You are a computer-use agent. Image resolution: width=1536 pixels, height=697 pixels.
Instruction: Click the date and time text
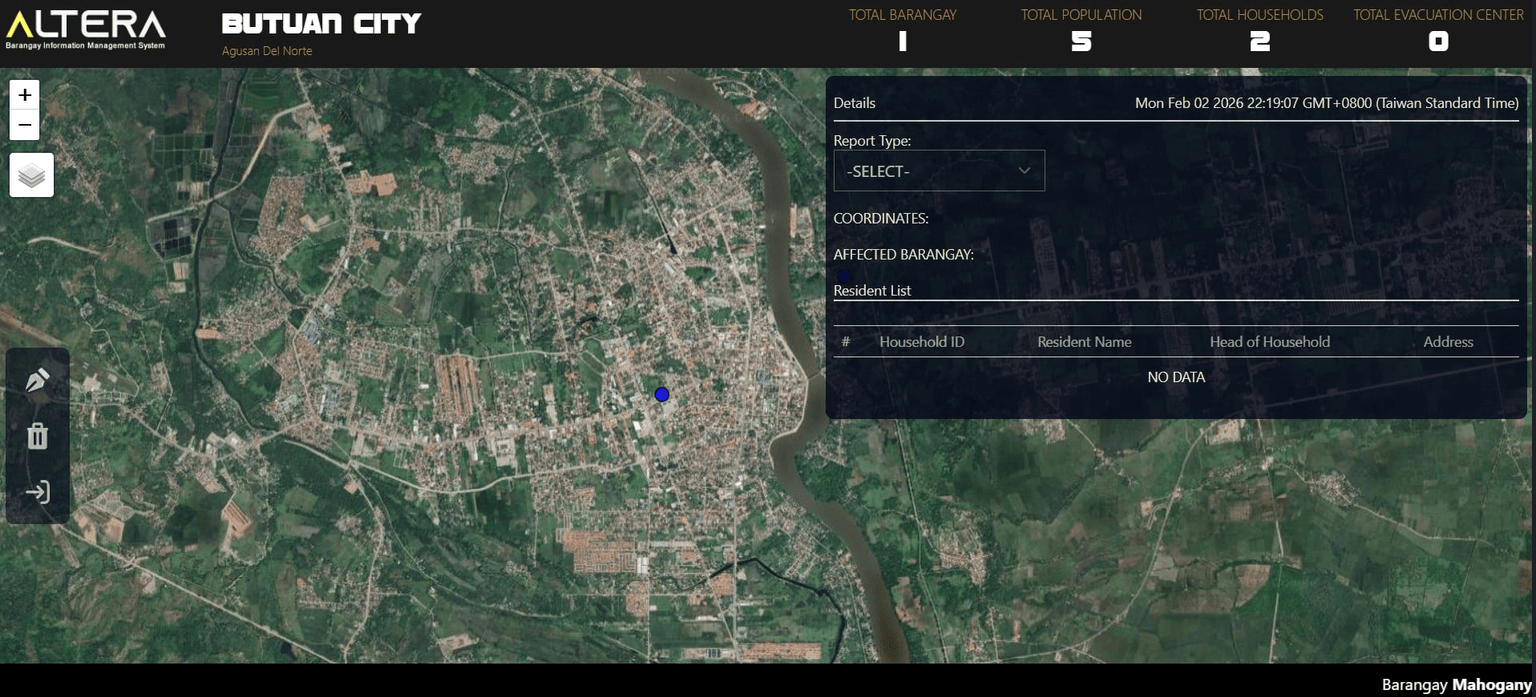1327,103
